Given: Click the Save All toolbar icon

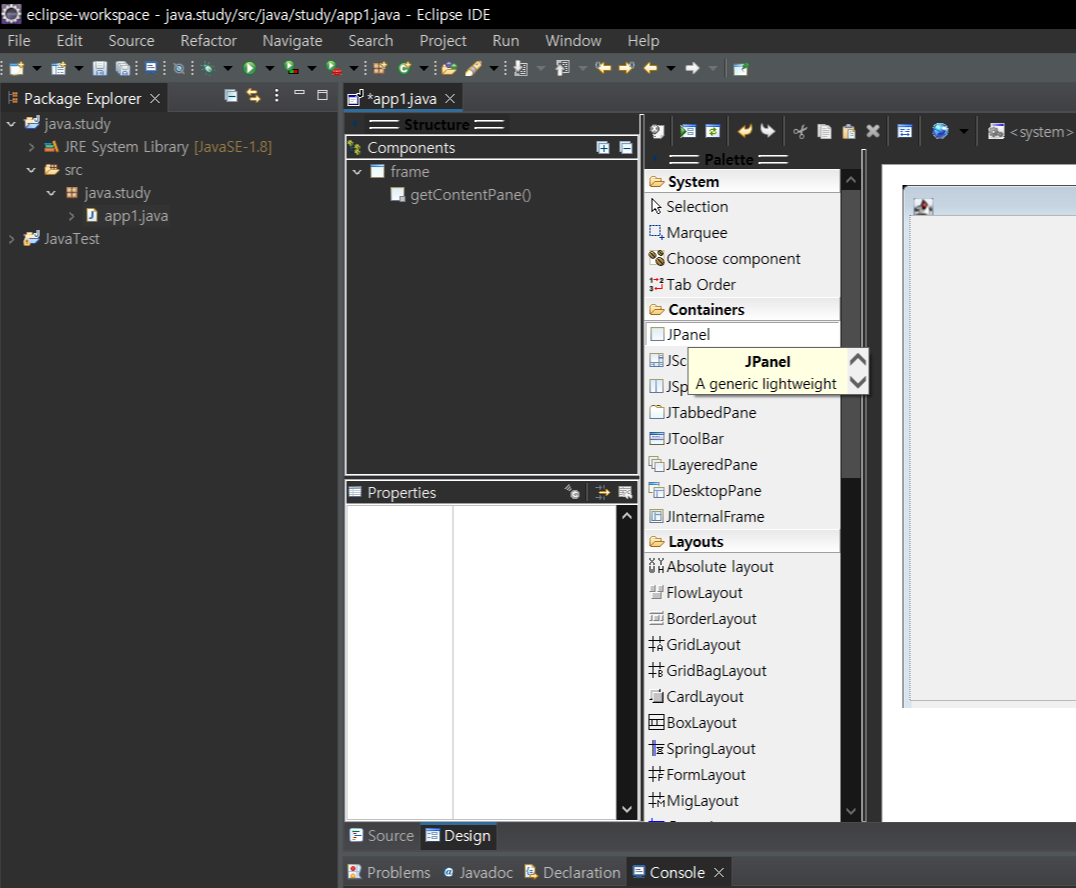Looking at the screenshot, I should (123, 68).
